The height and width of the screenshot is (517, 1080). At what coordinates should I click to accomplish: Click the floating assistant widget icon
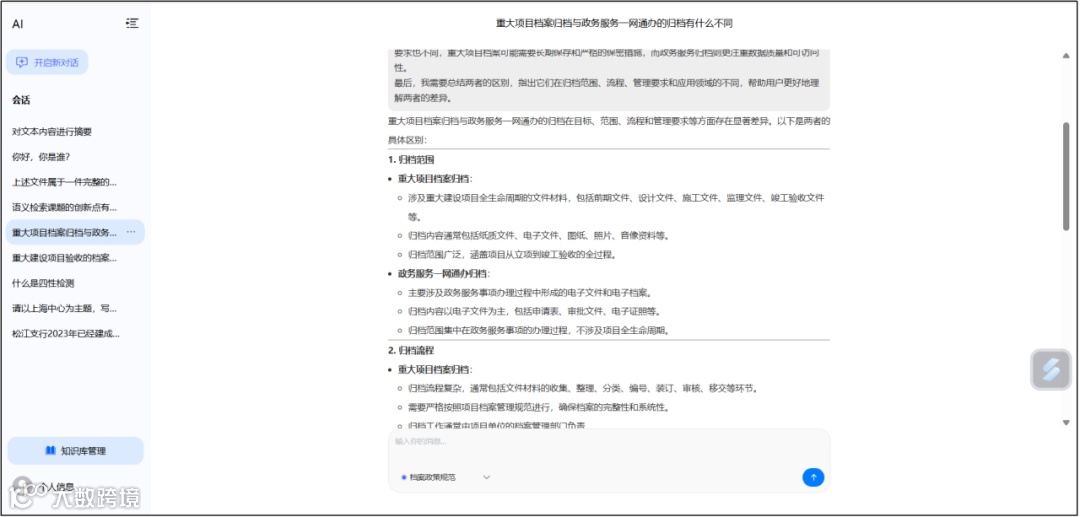pos(1050,370)
